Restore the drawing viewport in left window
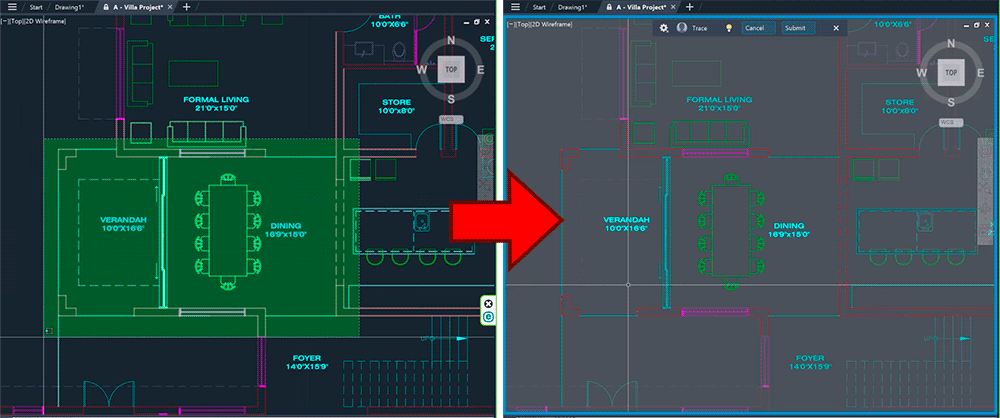 tap(477, 22)
